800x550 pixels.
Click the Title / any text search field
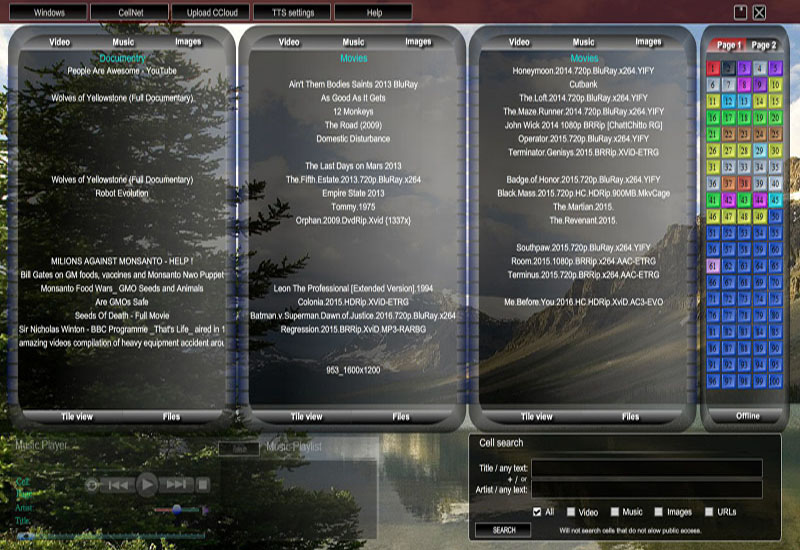click(x=646, y=468)
